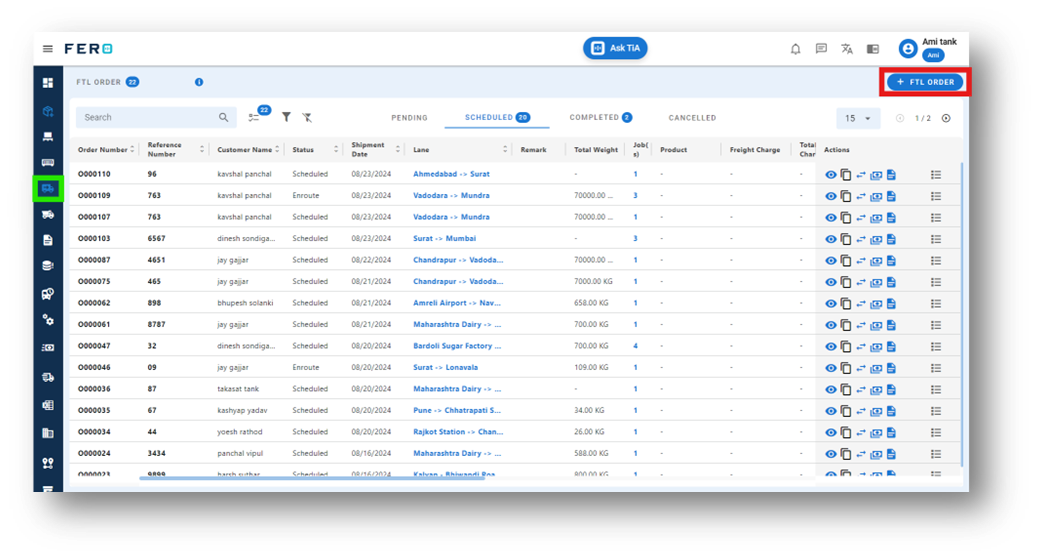Open the Surat -> Lonavala lane link
The height and width of the screenshot is (557, 1037).
(x=445, y=367)
